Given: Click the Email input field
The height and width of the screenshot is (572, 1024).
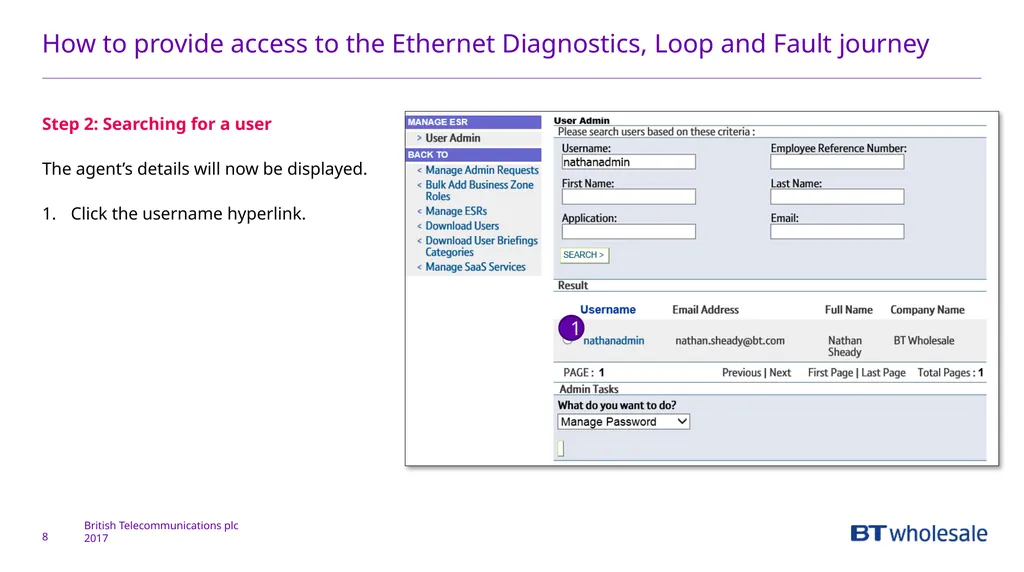Looking at the screenshot, I should (x=837, y=231).
